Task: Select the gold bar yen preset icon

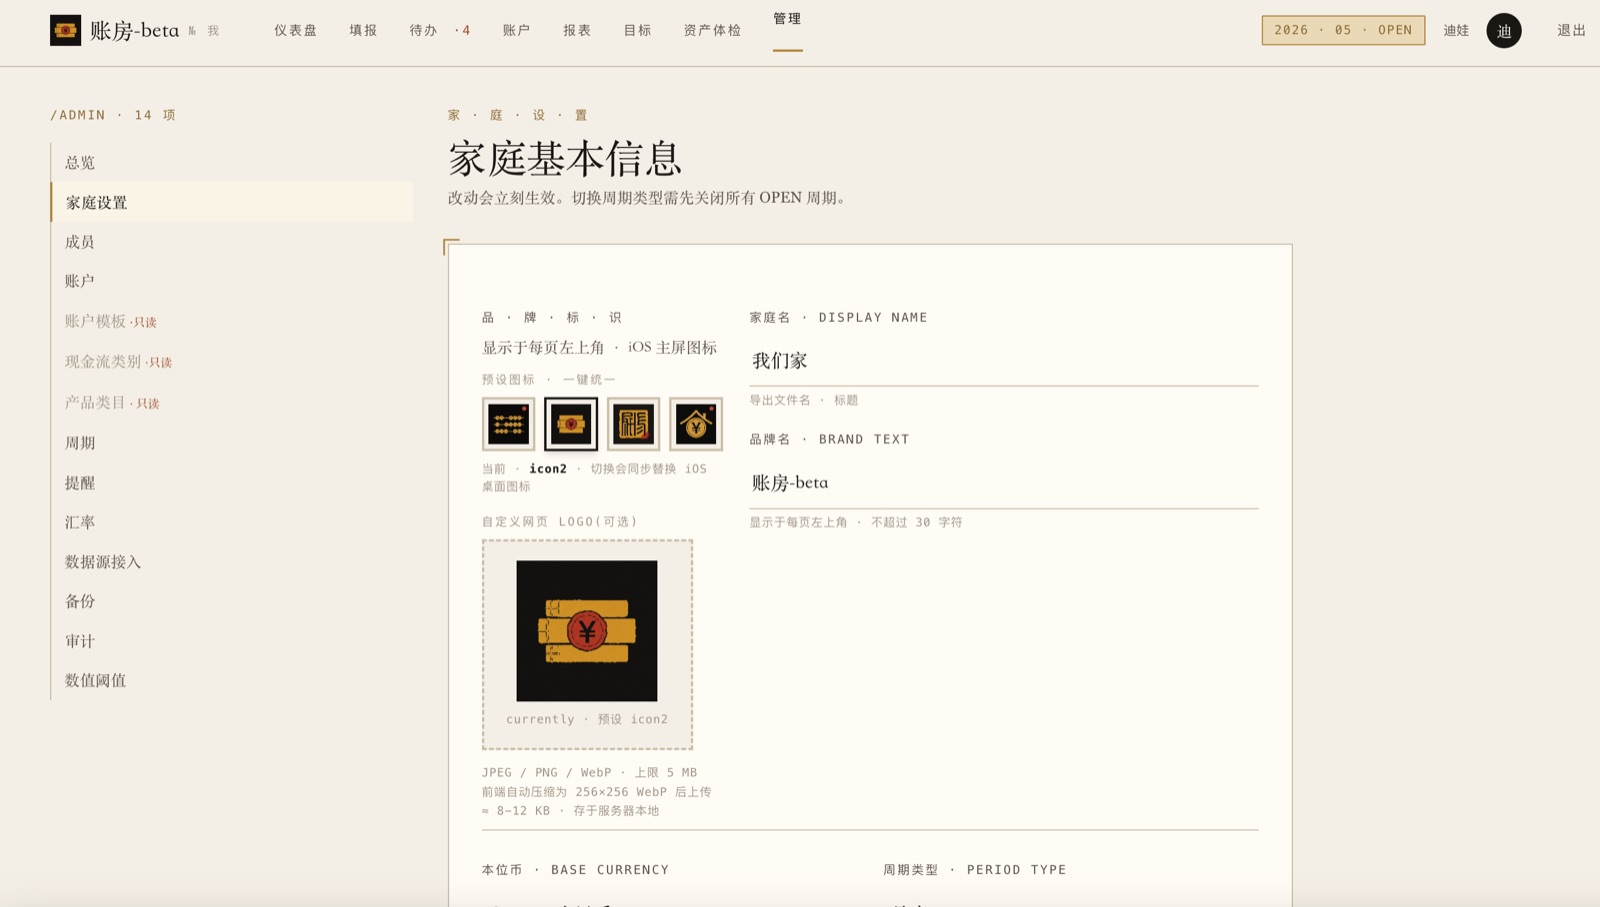Action: (x=571, y=424)
